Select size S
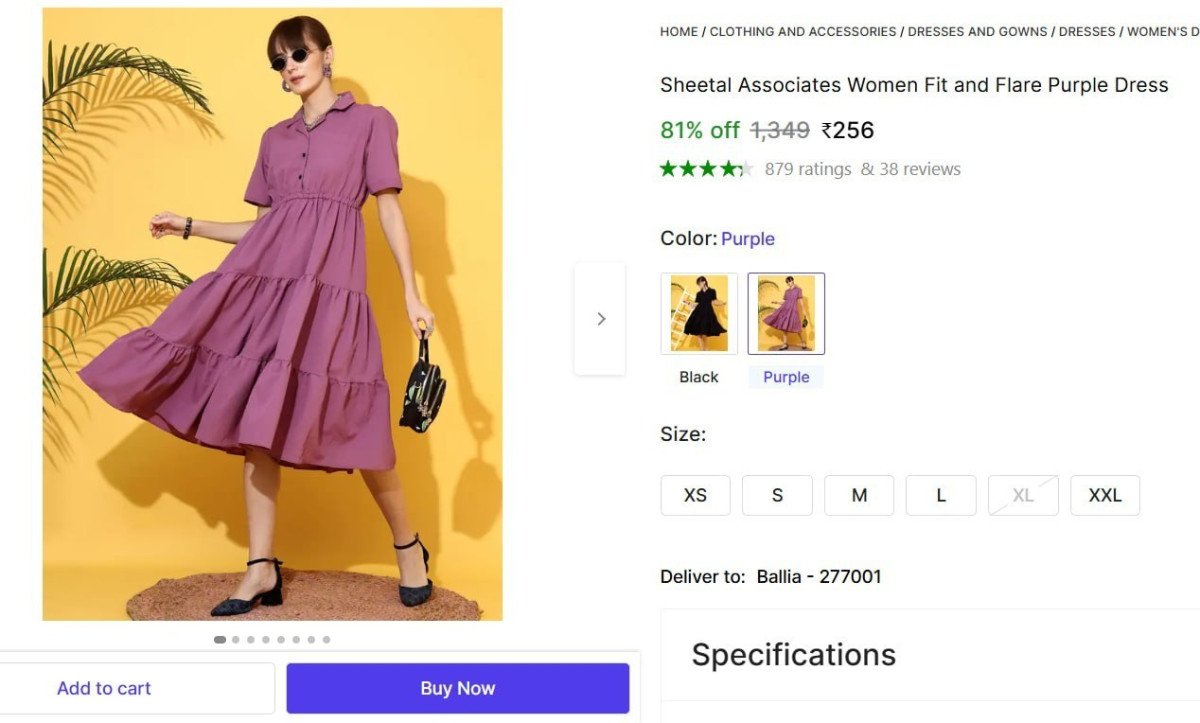 tap(777, 495)
